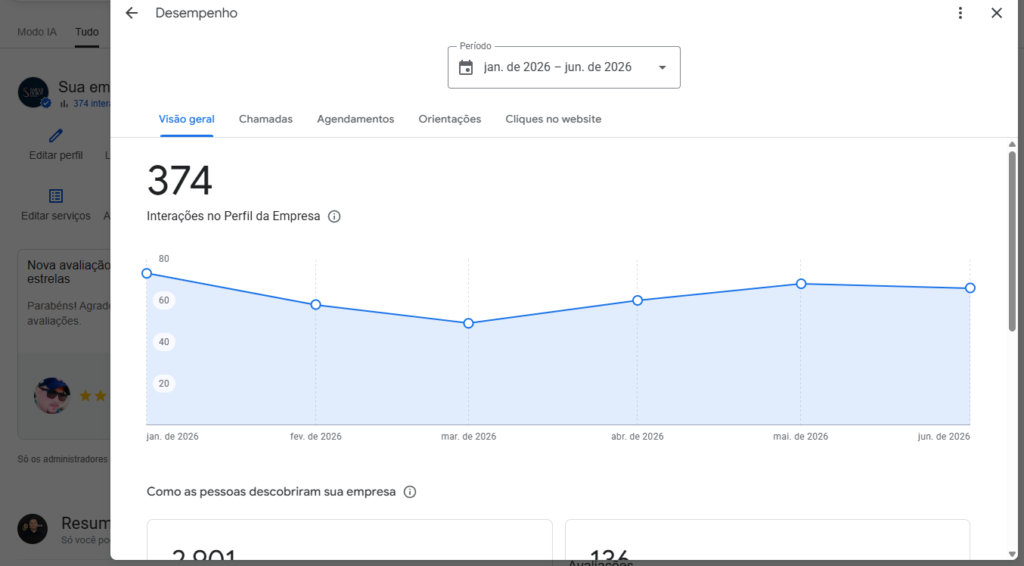Click the mar. de 2026 x-axis label
Viewport: 1024px width, 566px height.
(468, 436)
